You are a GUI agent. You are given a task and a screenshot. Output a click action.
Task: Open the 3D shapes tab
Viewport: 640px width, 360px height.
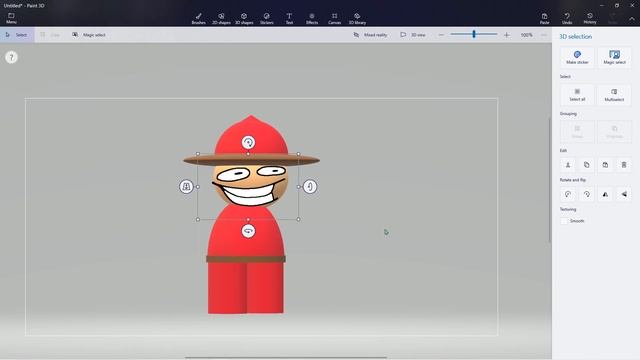coord(244,18)
